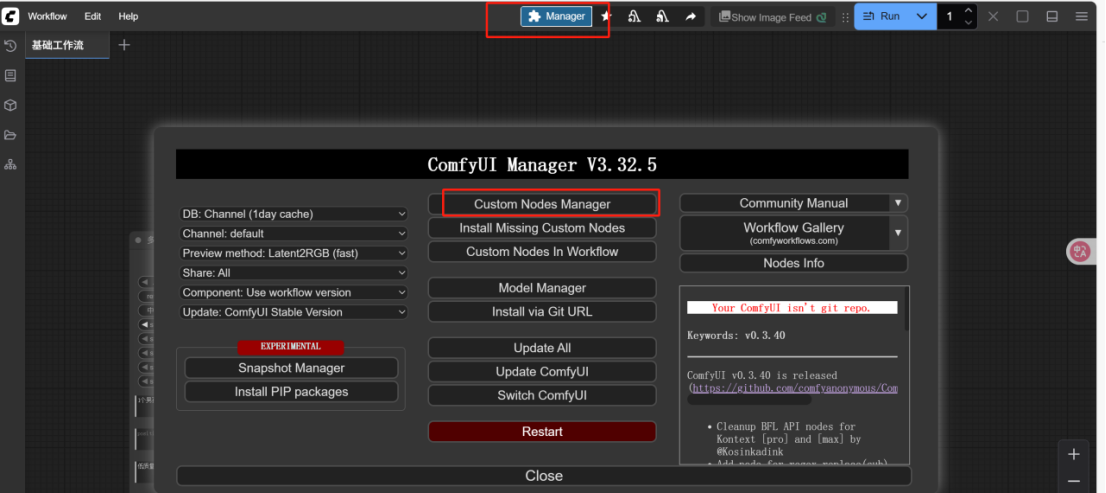
Task: Grab the dotted drag handle beside Run
Action: (845, 17)
